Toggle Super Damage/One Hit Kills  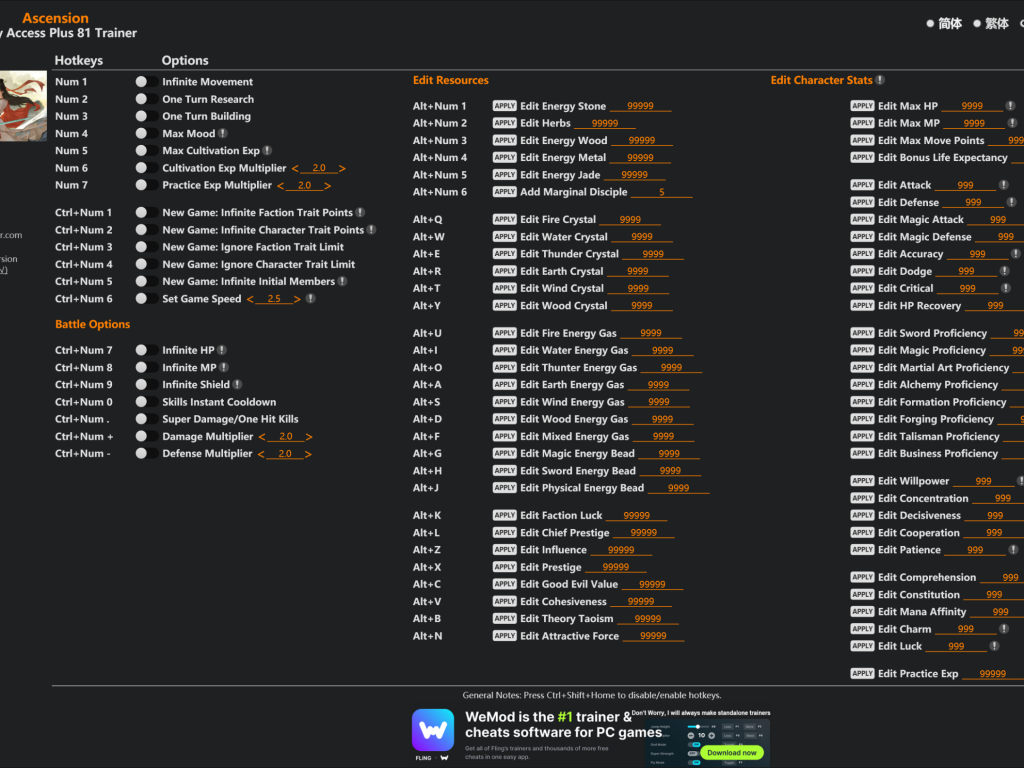(142, 420)
